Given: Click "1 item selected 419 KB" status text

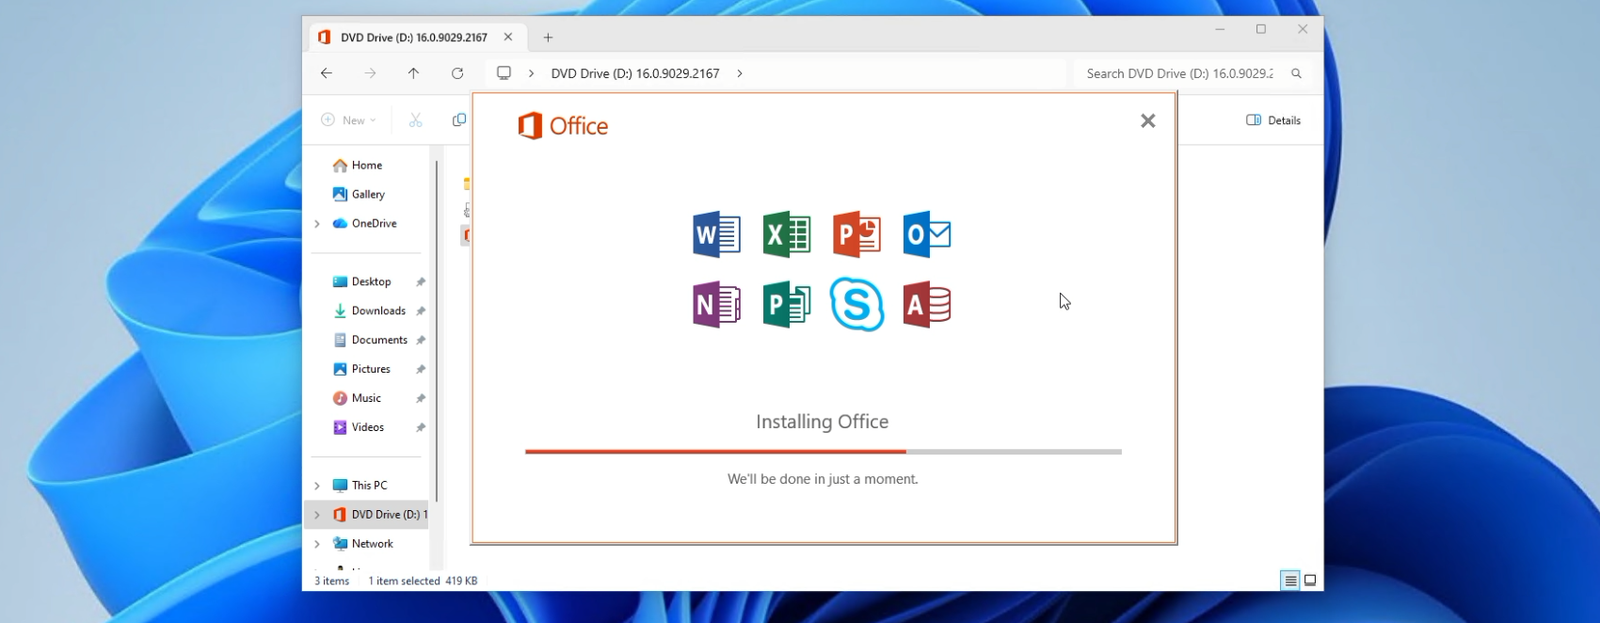Looking at the screenshot, I should [x=422, y=581].
